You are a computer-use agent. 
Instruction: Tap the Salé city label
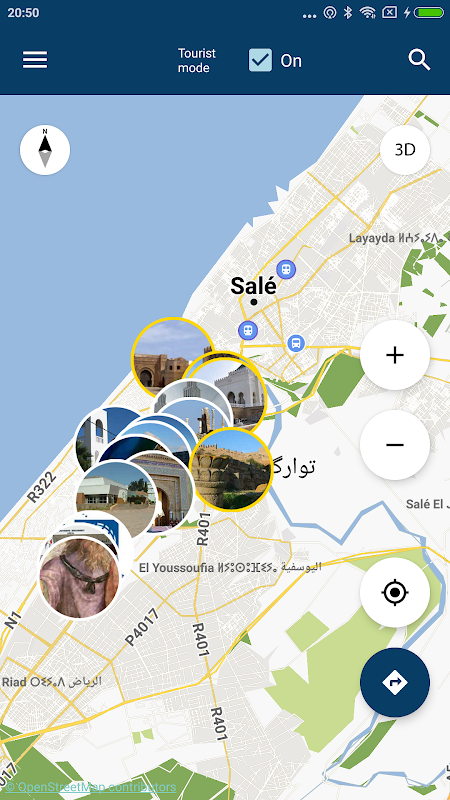(254, 286)
